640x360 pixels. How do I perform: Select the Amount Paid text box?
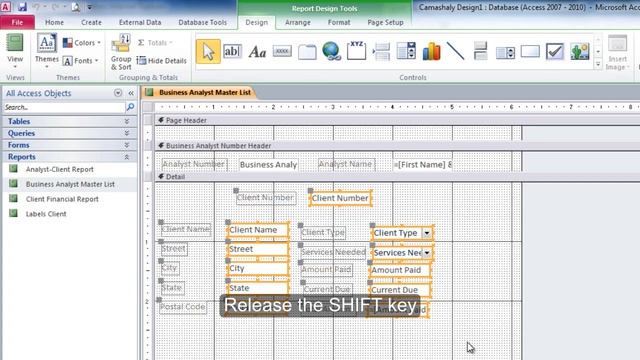tap(400, 270)
